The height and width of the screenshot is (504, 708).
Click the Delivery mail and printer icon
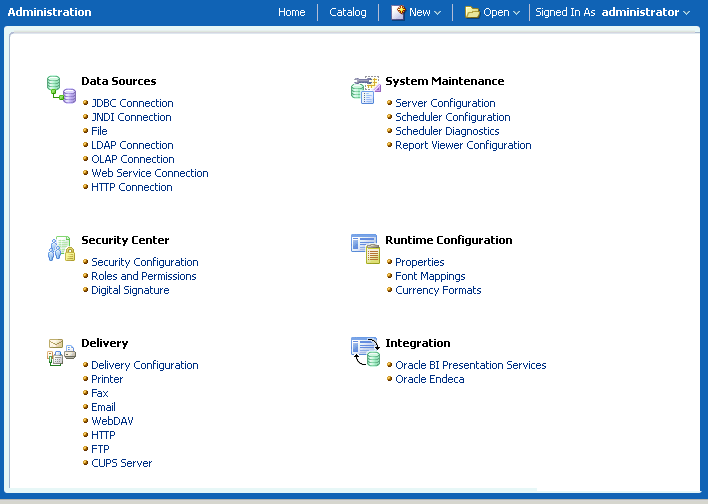point(61,352)
